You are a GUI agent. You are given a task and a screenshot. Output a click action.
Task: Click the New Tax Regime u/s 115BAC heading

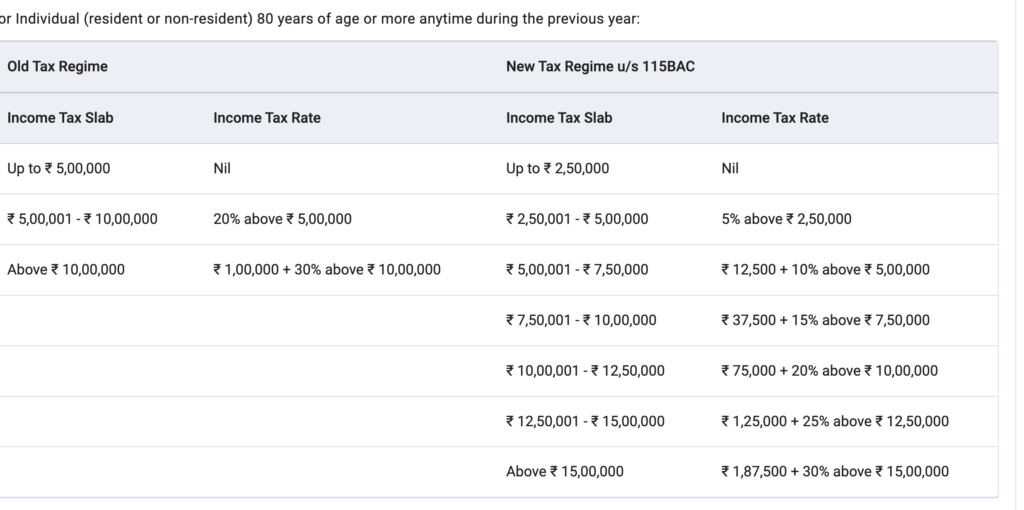(588, 66)
